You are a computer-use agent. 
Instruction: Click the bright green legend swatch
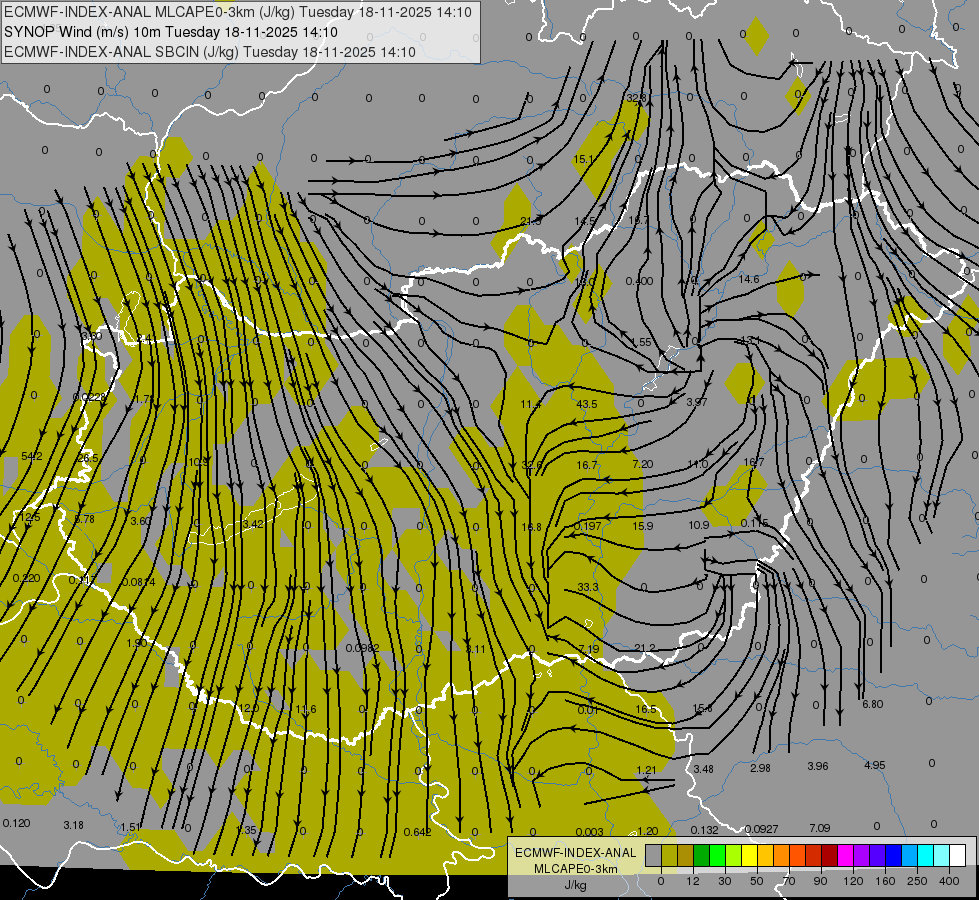(717, 855)
